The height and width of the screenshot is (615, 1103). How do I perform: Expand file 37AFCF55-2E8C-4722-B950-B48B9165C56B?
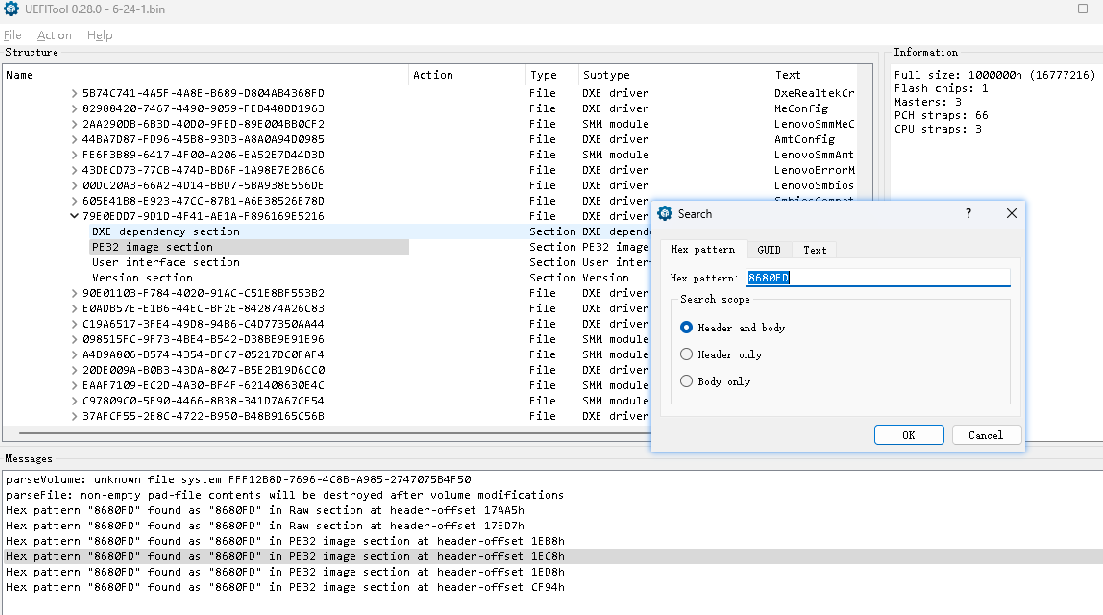pos(75,416)
